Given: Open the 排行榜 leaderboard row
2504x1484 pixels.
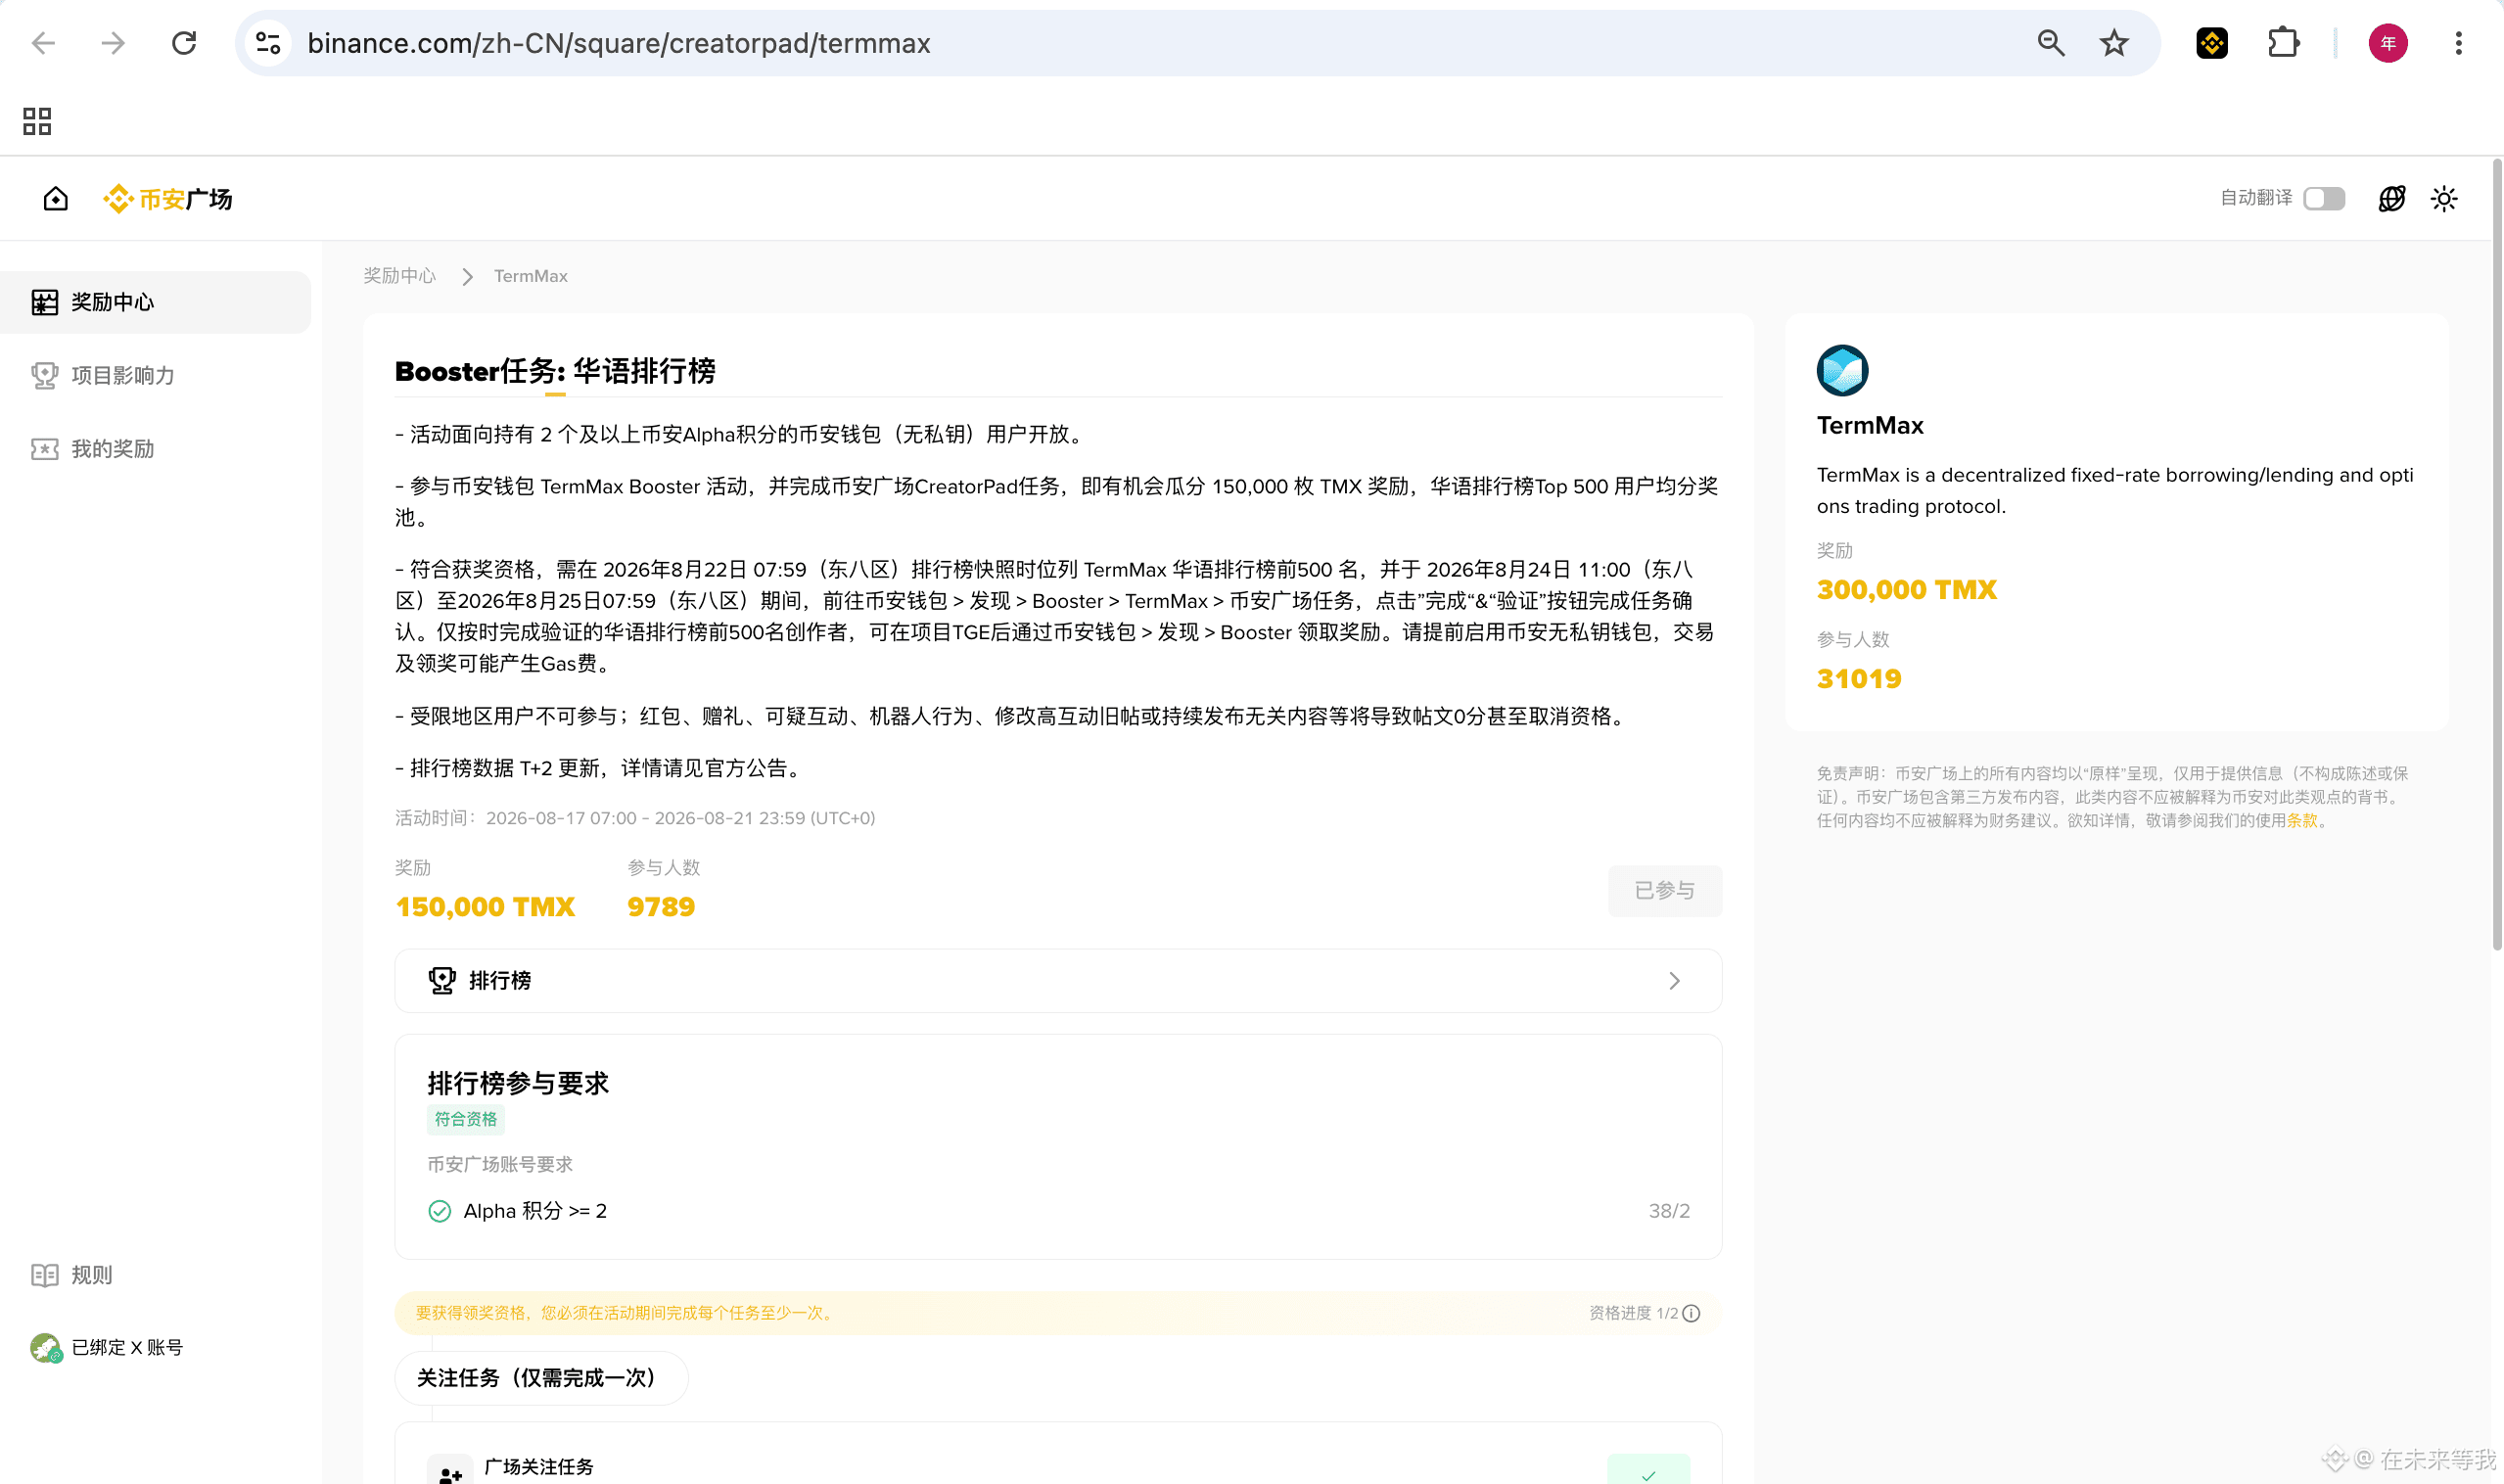Looking at the screenshot, I should click(x=1058, y=981).
